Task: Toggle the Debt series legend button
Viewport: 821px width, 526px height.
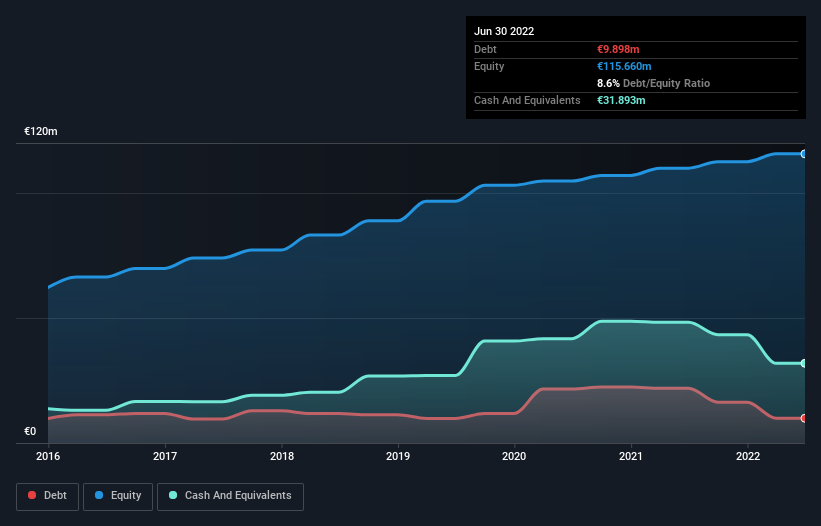Action: pos(47,496)
